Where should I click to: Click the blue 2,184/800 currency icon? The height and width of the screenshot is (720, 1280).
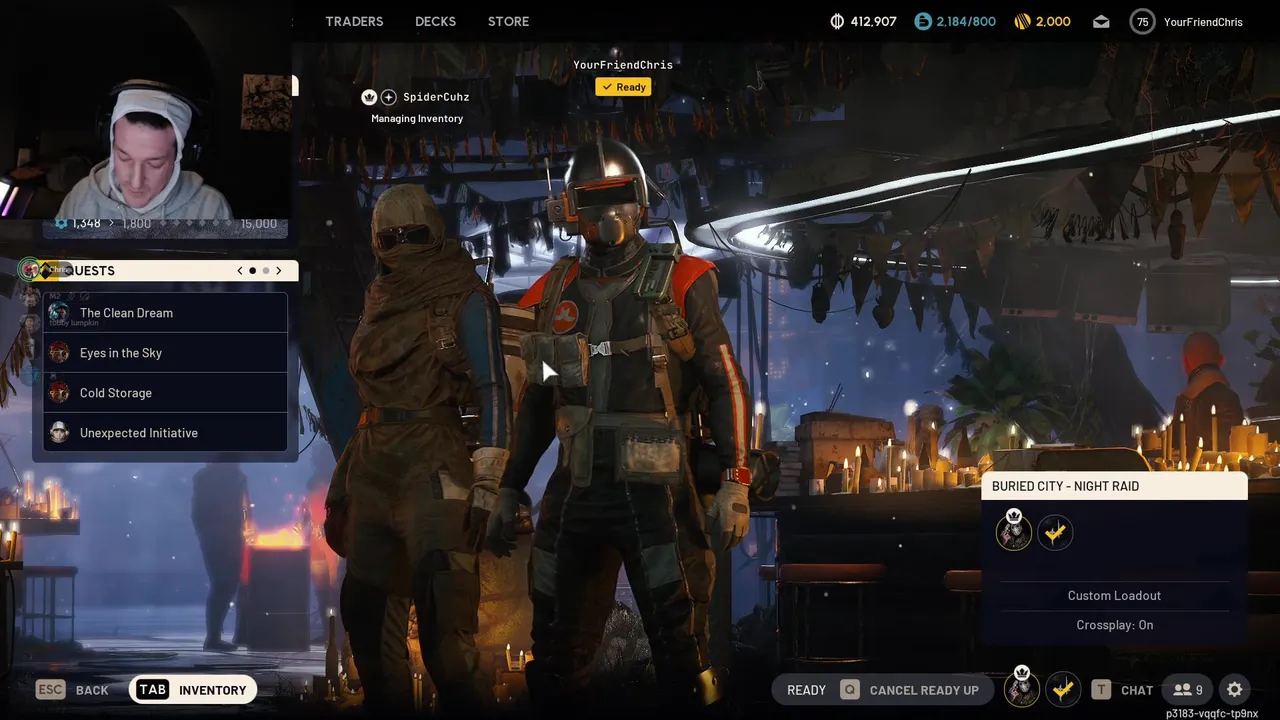[x=923, y=21]
